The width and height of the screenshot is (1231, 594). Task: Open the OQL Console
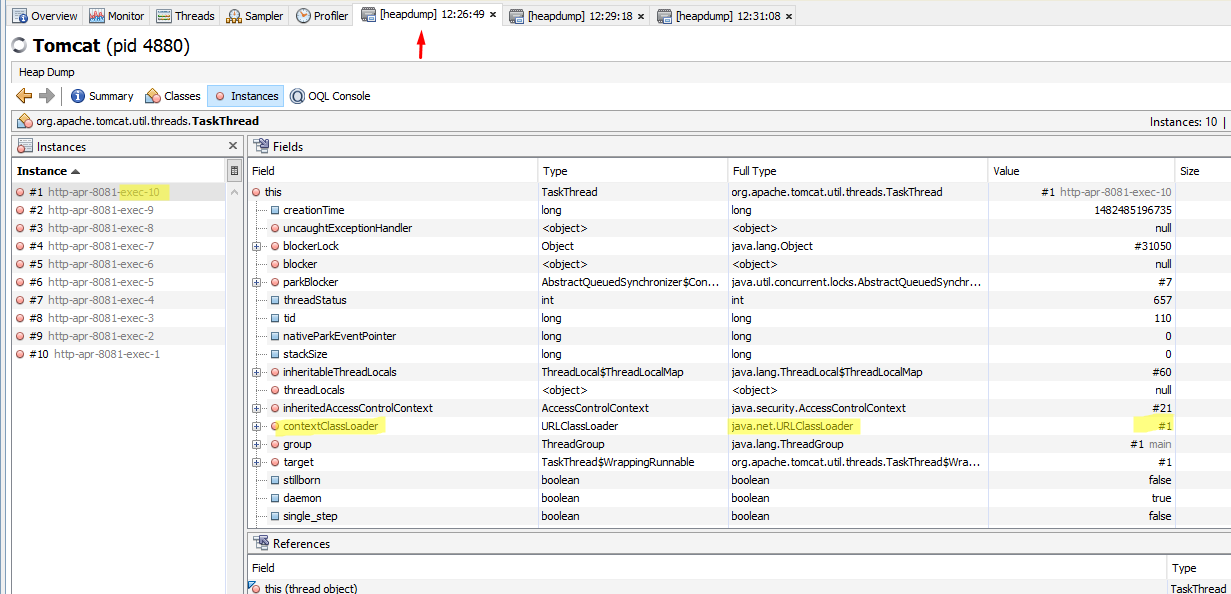pyautogui.click(x=330, y=96)
